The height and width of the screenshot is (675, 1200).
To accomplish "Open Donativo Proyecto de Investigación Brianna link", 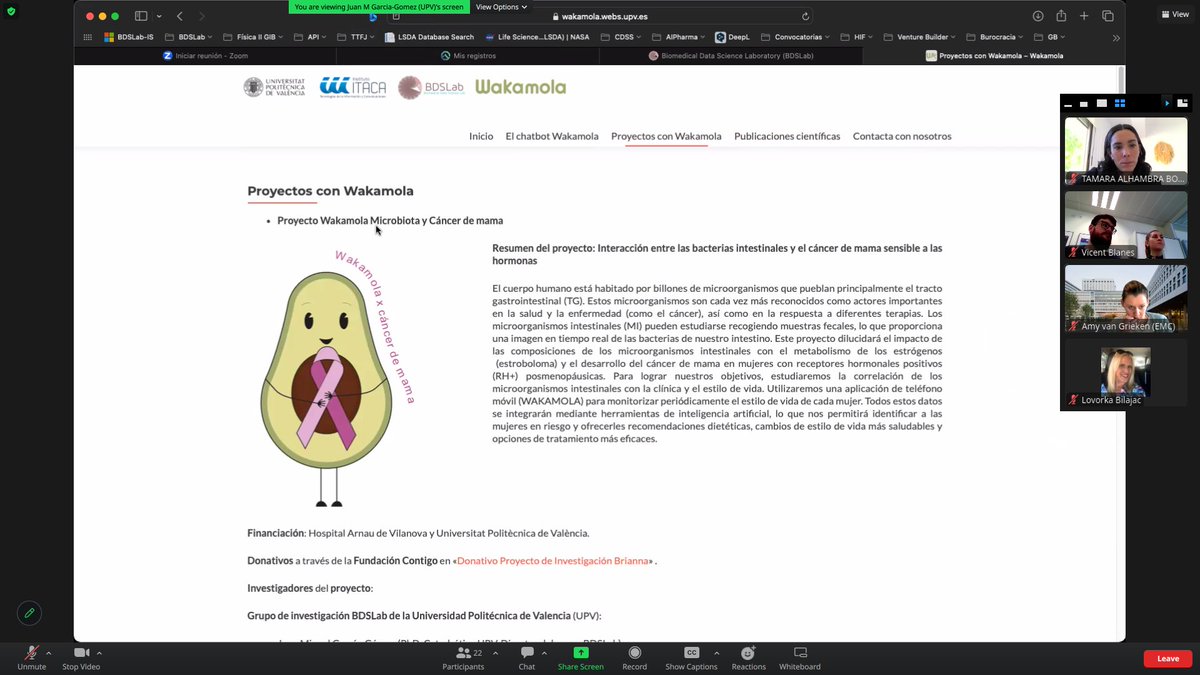I will click(552, 561).
